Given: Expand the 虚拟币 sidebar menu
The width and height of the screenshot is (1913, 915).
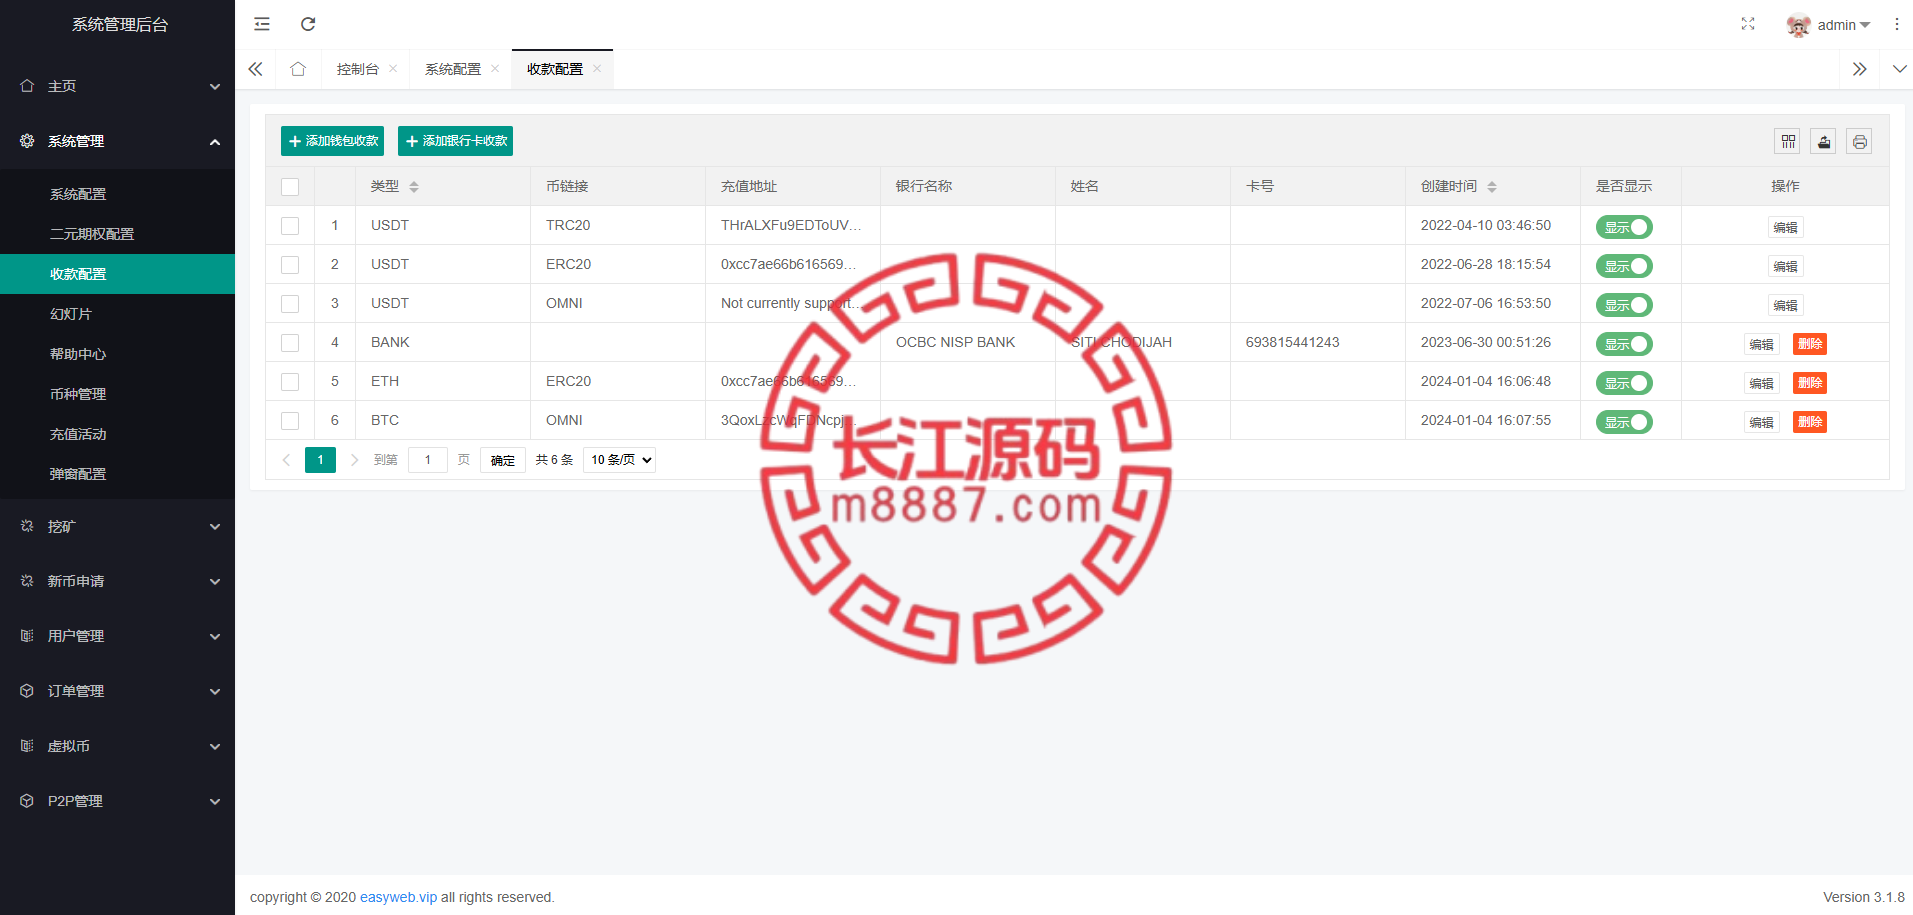Looking at the screenshot, I should click(117, 746).
